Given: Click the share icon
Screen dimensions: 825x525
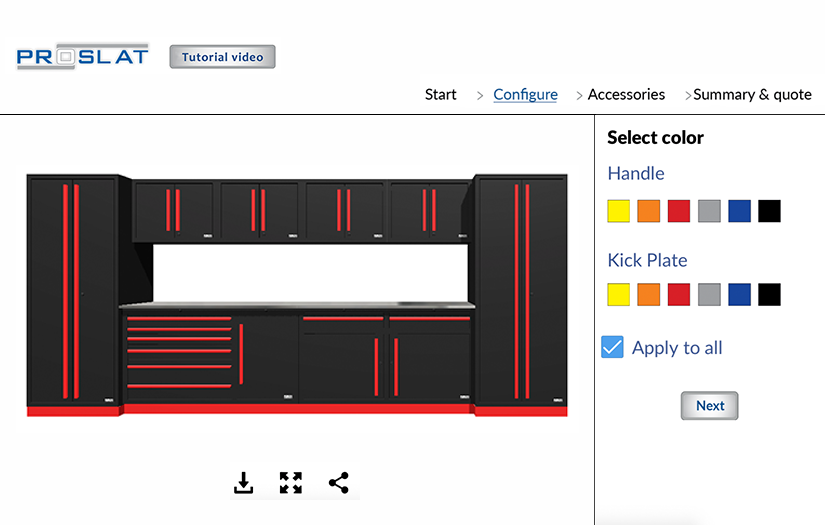Looking at the screenshot, I should [339, 482].
